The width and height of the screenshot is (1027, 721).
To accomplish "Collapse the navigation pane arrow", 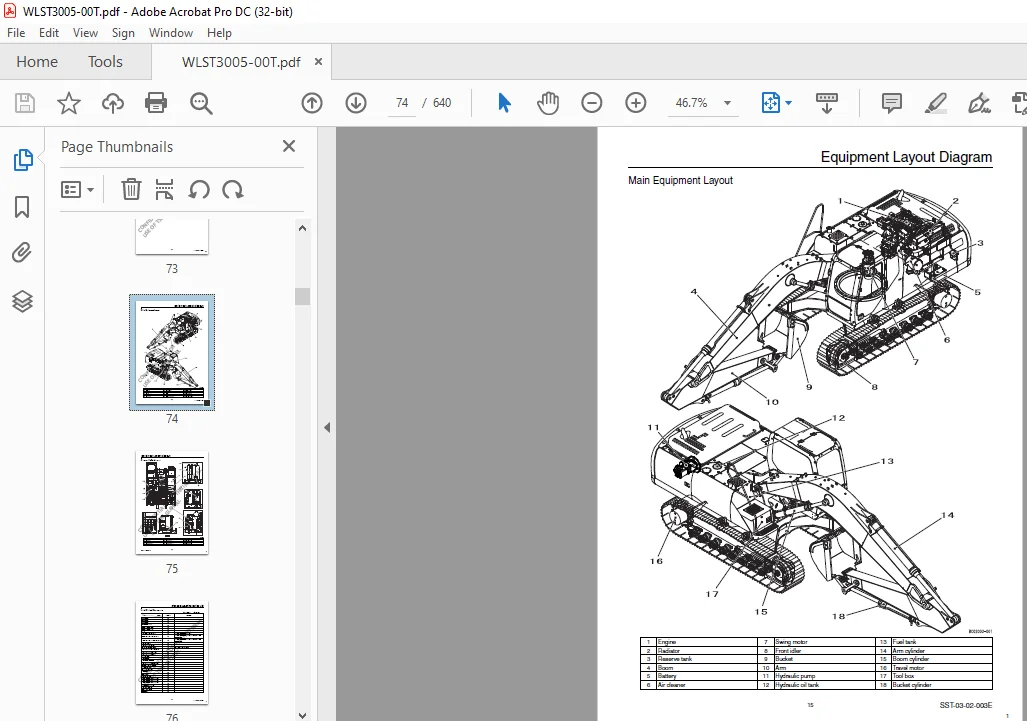I will pyautogui.click(x=327, y=428).
